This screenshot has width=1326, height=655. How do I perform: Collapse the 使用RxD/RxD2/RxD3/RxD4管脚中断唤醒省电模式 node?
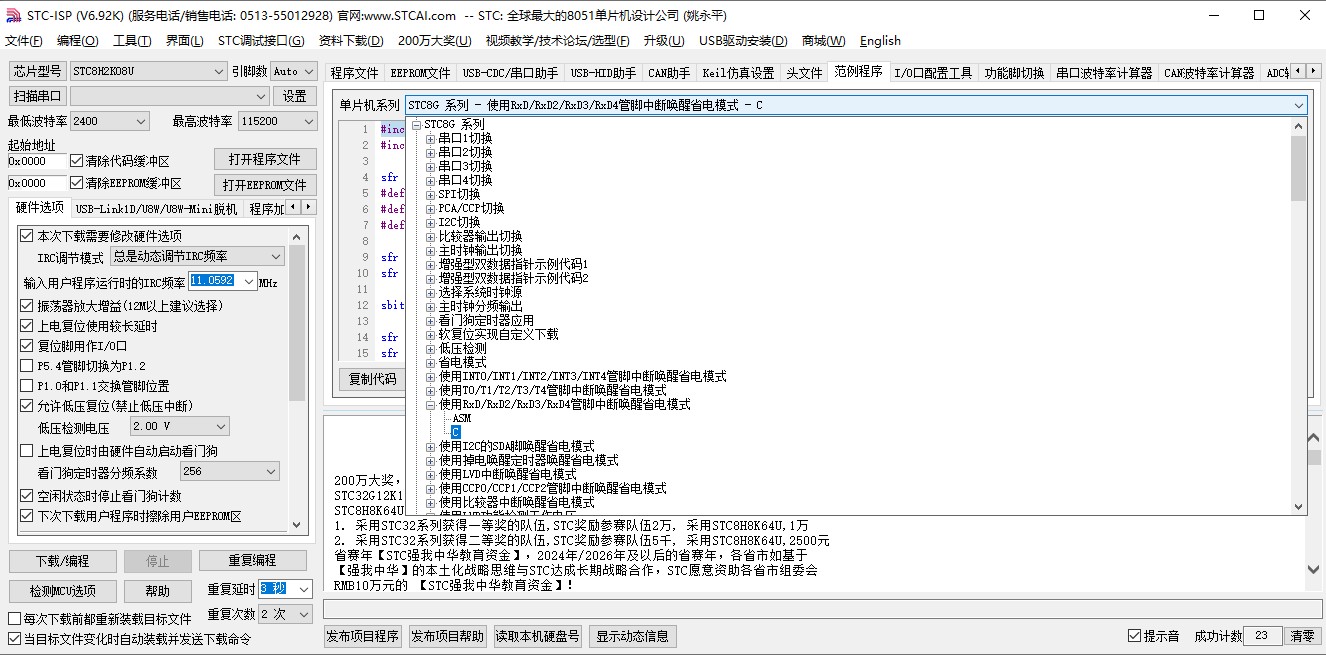coord(430,405)
